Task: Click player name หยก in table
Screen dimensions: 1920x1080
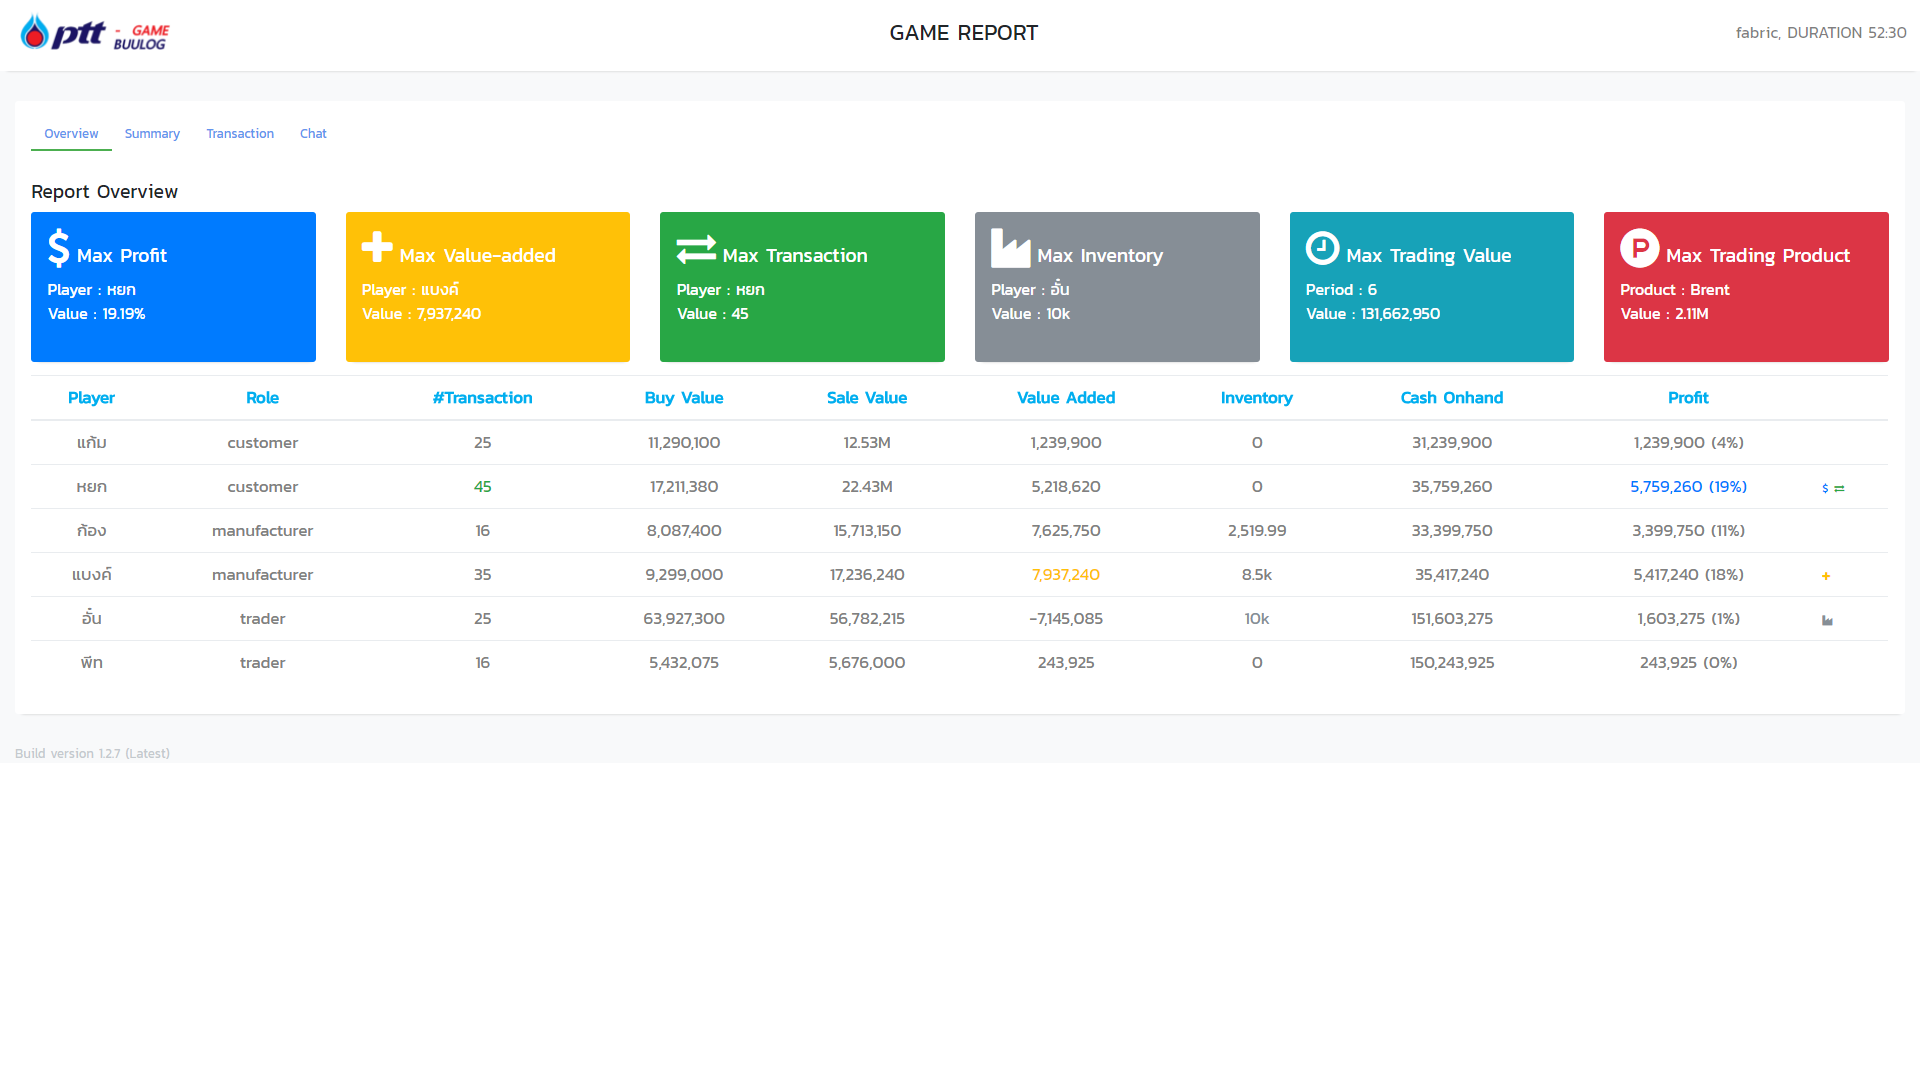Action: pyautogui.click(x=91, y=487)
